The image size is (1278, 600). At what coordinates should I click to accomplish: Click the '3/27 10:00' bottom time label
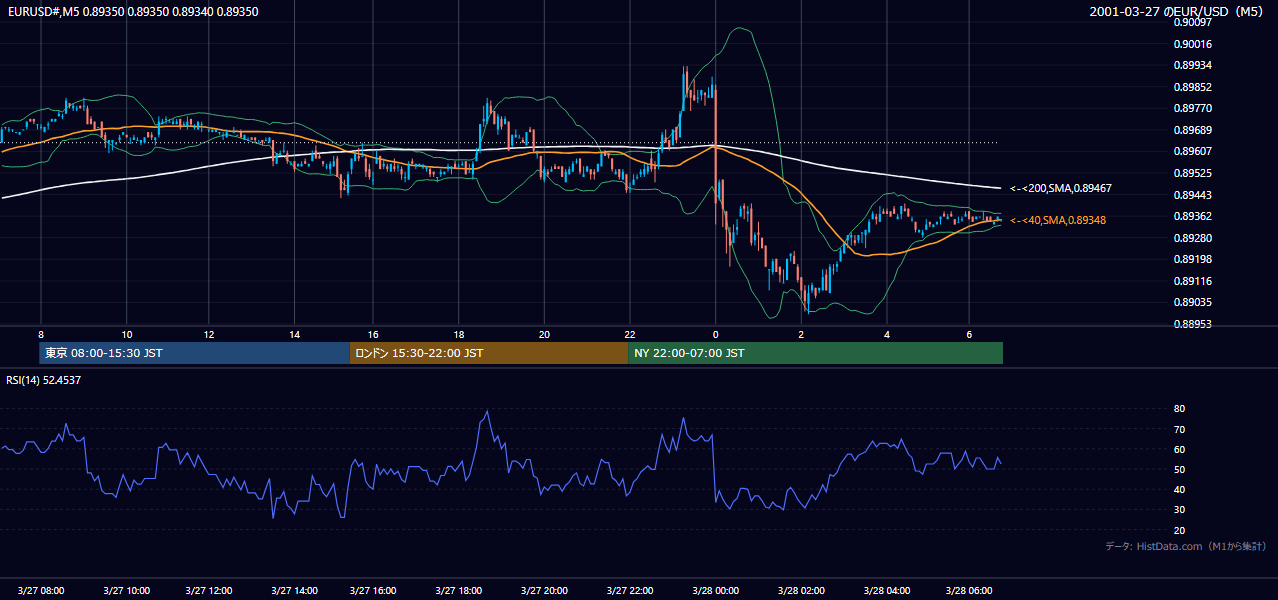pyautogui.click(x=126, y=591)
